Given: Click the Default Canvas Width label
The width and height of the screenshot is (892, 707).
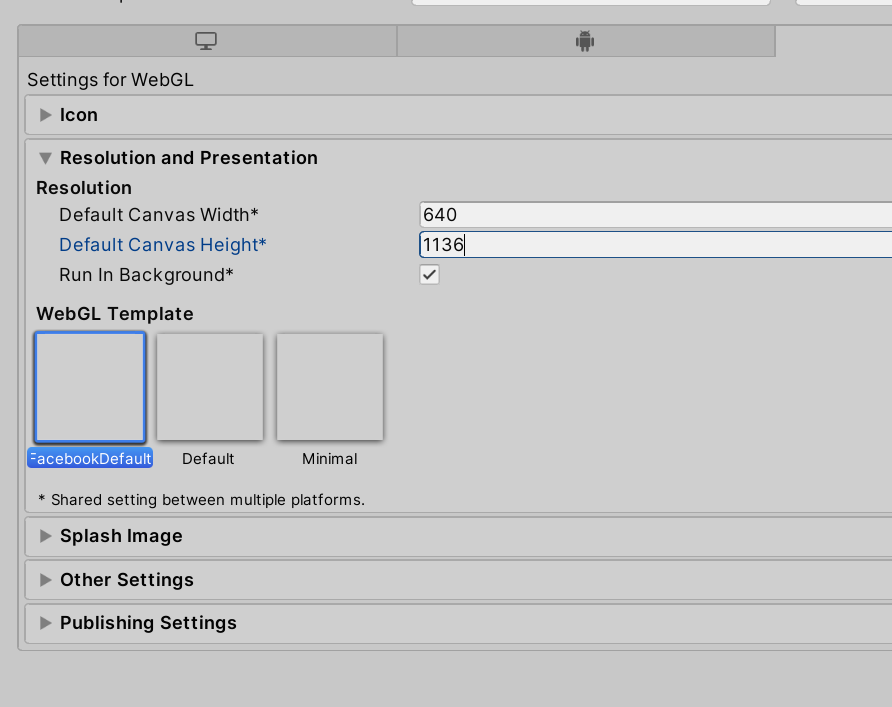Looking at the screenshot, I should pos(158,214).
